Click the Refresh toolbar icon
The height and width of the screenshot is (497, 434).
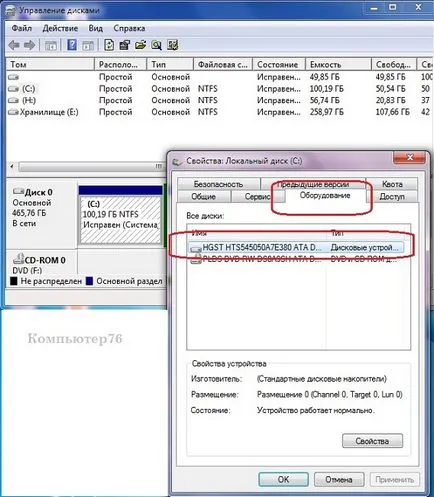(109, 45)
